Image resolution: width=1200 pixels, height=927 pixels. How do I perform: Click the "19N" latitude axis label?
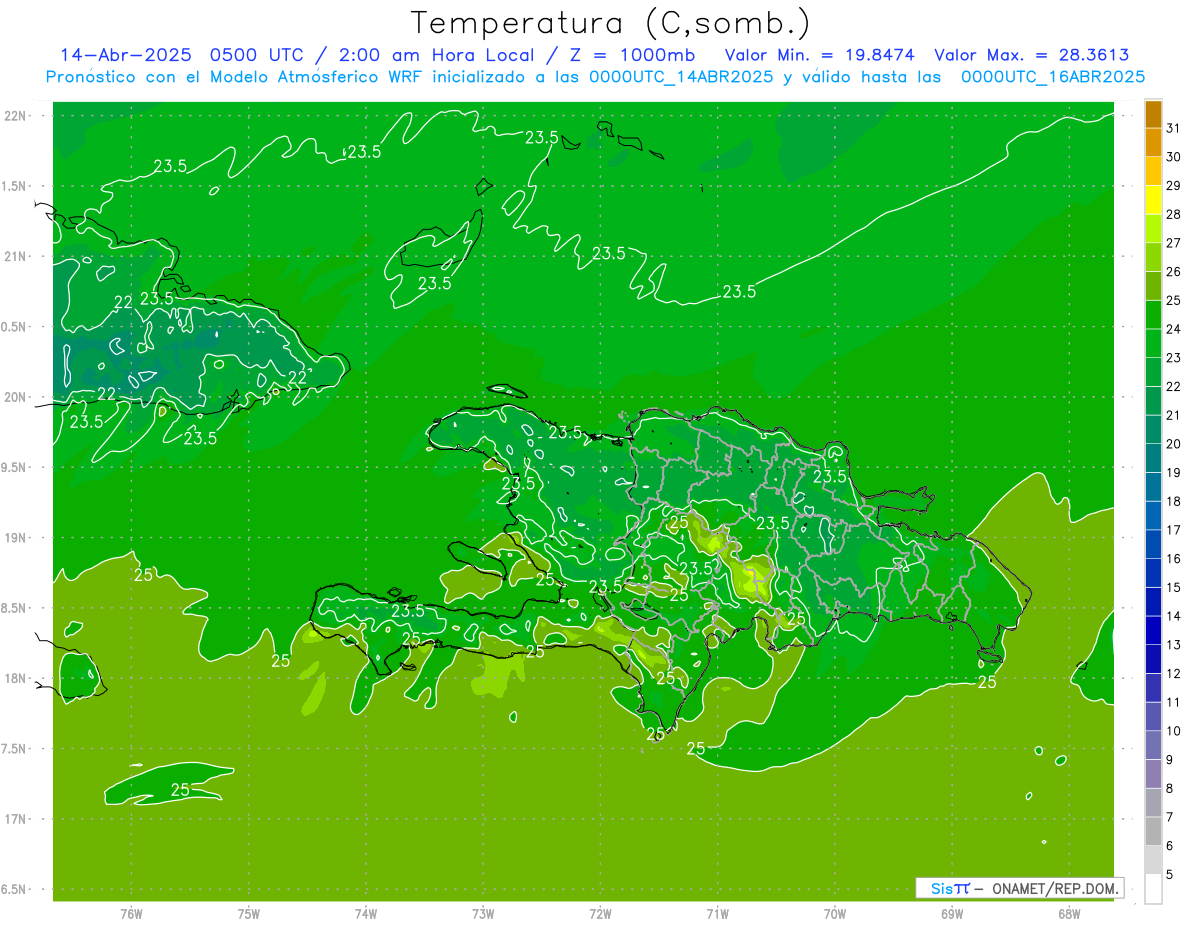[15, 538]
